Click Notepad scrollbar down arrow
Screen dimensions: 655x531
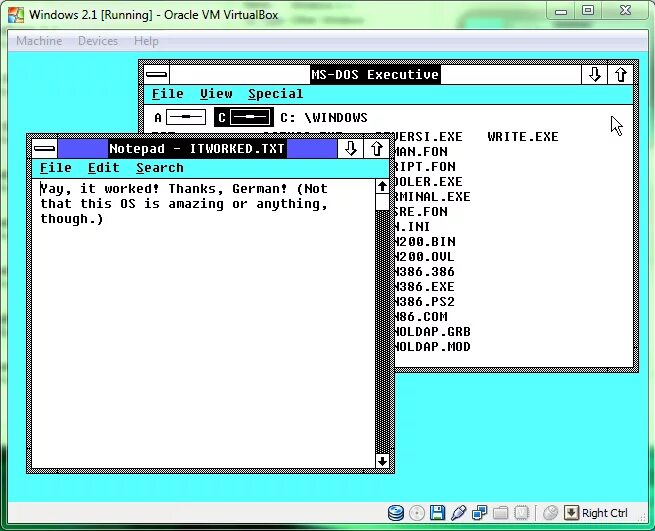[x=382, y=461]
